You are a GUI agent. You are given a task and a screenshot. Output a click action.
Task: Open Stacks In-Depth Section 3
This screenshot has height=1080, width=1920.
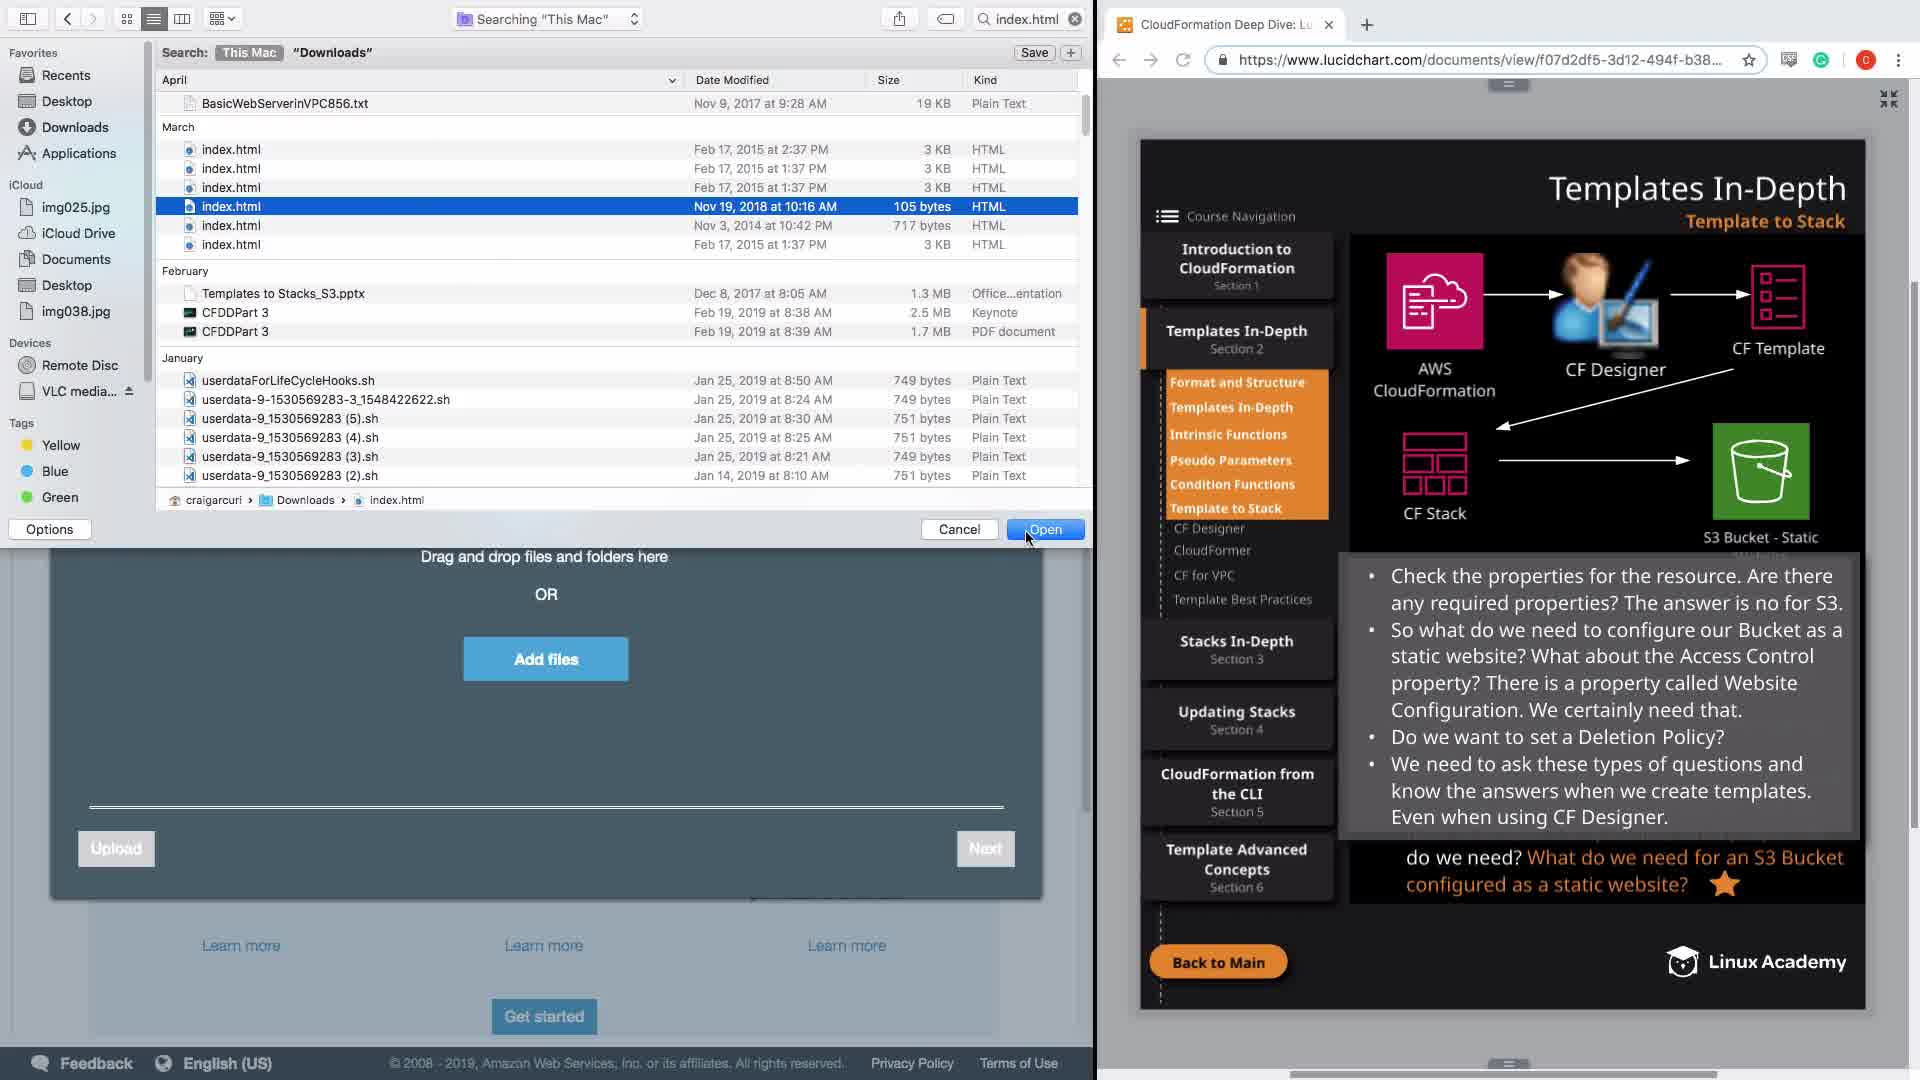(x=1236, y=649)
